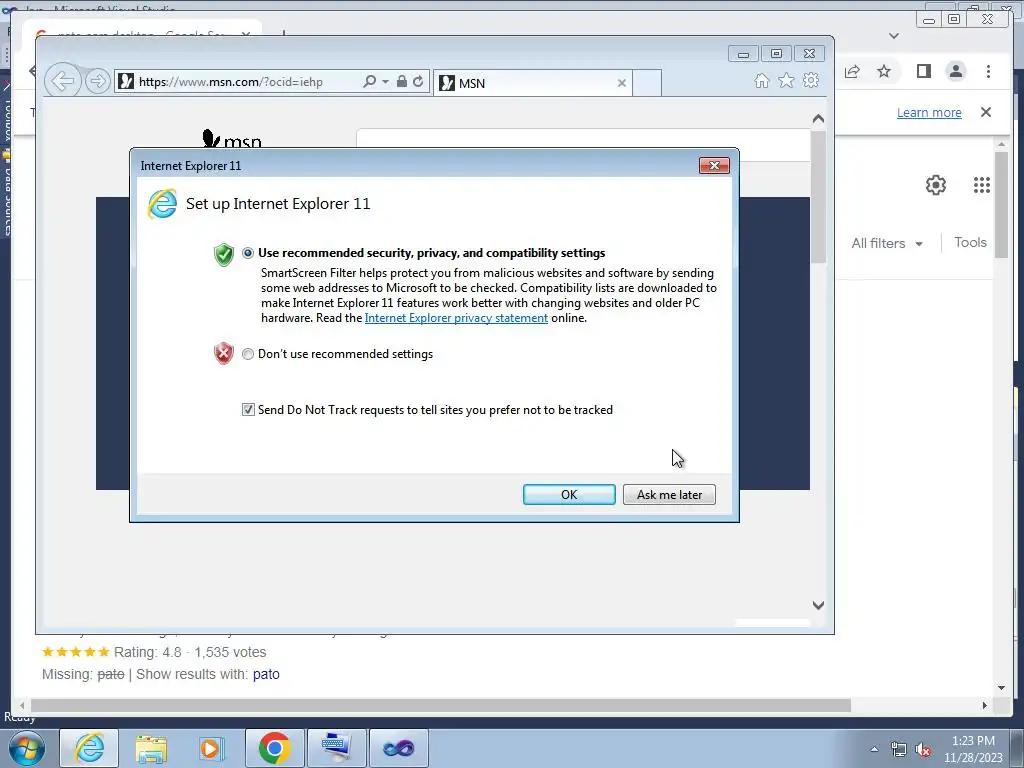Screen dimensions: 1024x768
Task: Refresh the MSN page in Internet Explorer
Action: (x=418, y=82)
